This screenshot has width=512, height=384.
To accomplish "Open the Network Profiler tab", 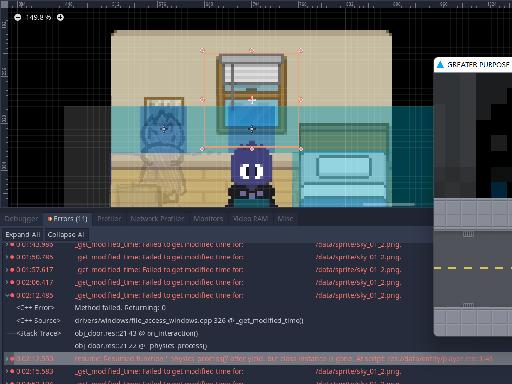I will pos(157,219).
